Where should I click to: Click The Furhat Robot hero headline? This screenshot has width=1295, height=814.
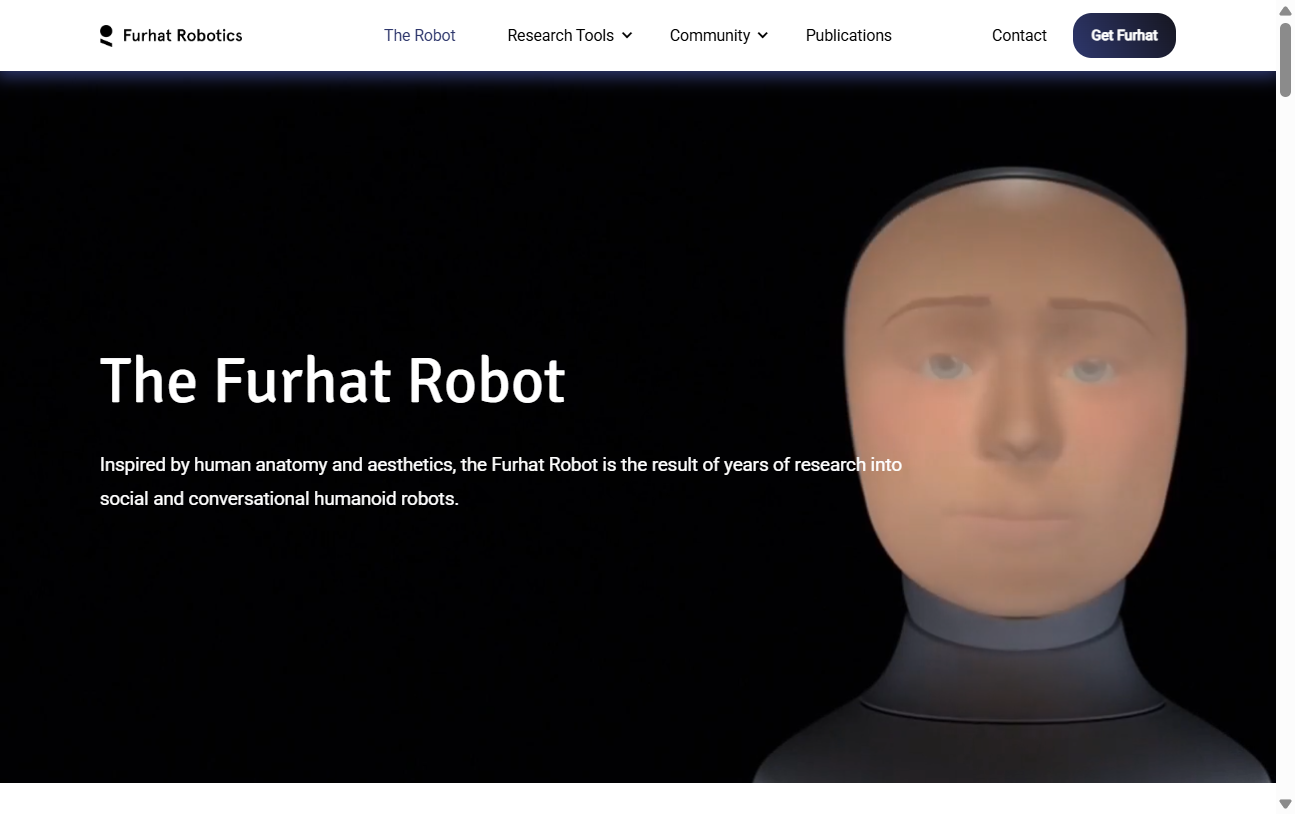332,382
